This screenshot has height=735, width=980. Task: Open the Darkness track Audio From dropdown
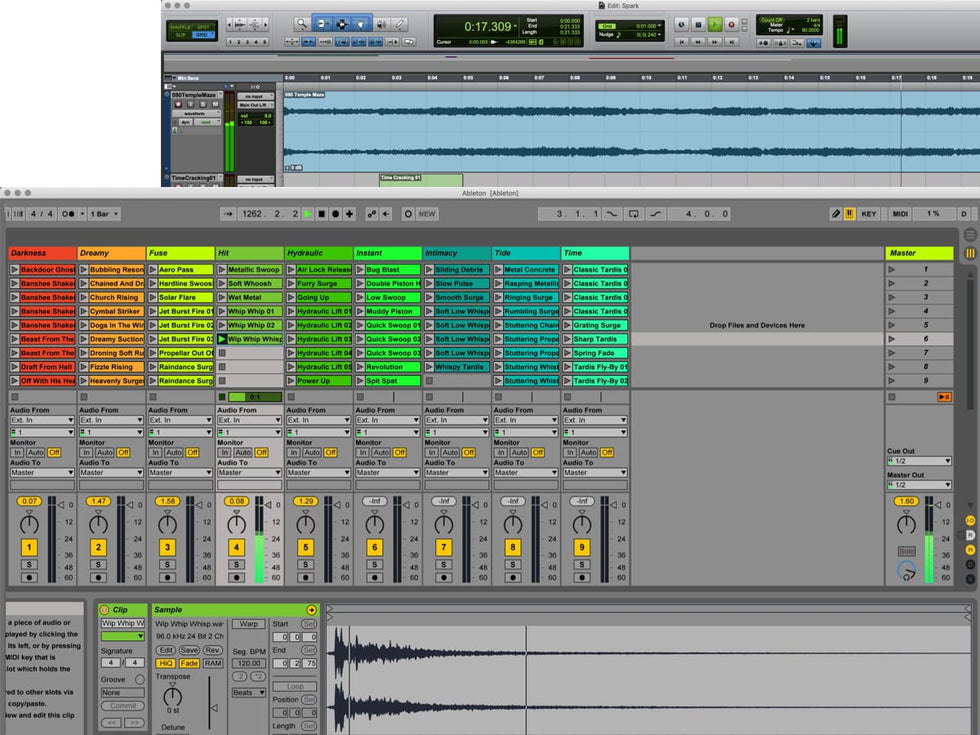[x=42, y=420]
